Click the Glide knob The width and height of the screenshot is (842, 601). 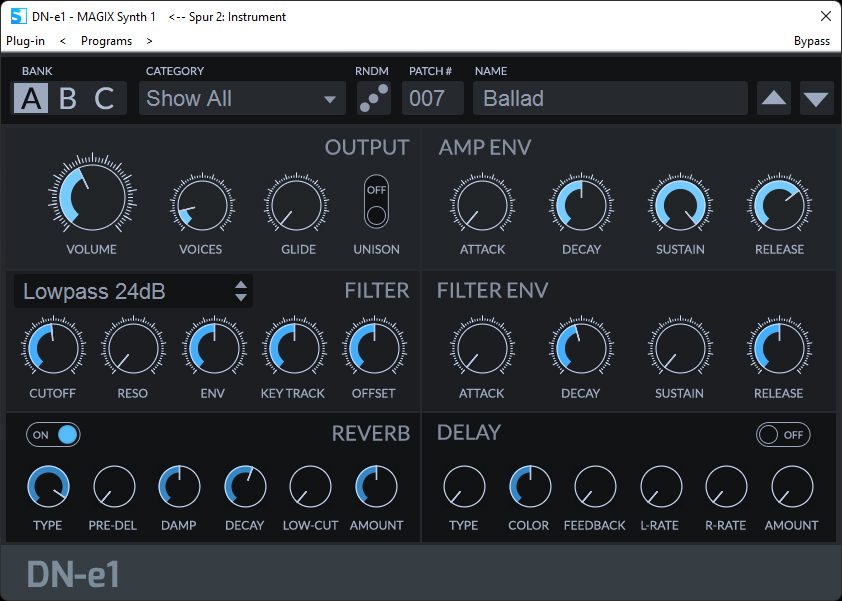pyautogui.click(x=296, y=205)
